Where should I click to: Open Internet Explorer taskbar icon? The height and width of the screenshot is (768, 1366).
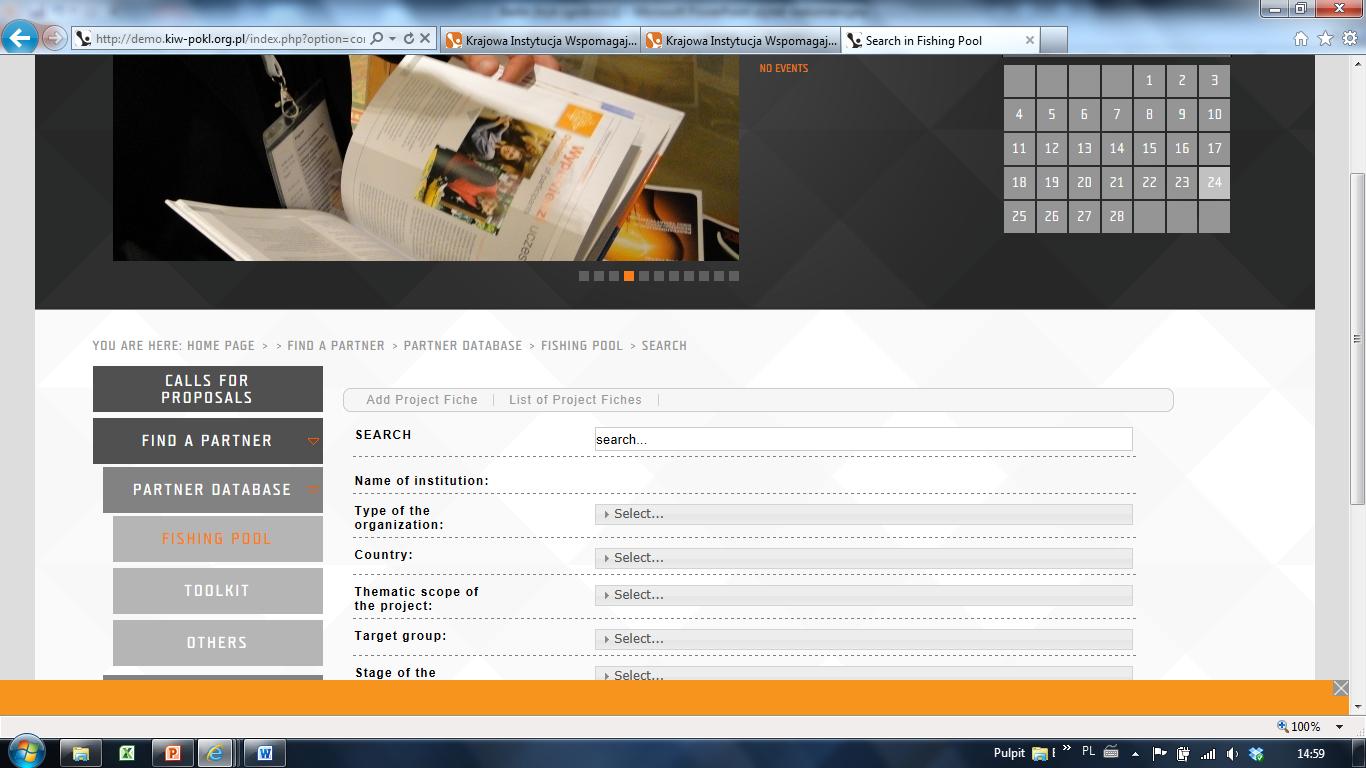pyautogui.click(x=215, y=753)
